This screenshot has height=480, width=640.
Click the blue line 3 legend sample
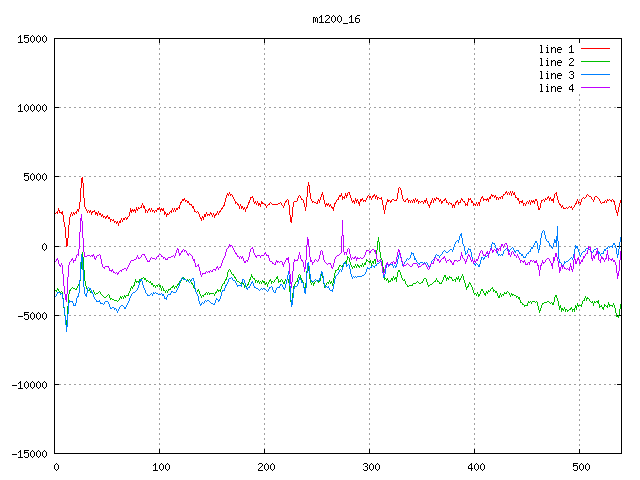595,75
